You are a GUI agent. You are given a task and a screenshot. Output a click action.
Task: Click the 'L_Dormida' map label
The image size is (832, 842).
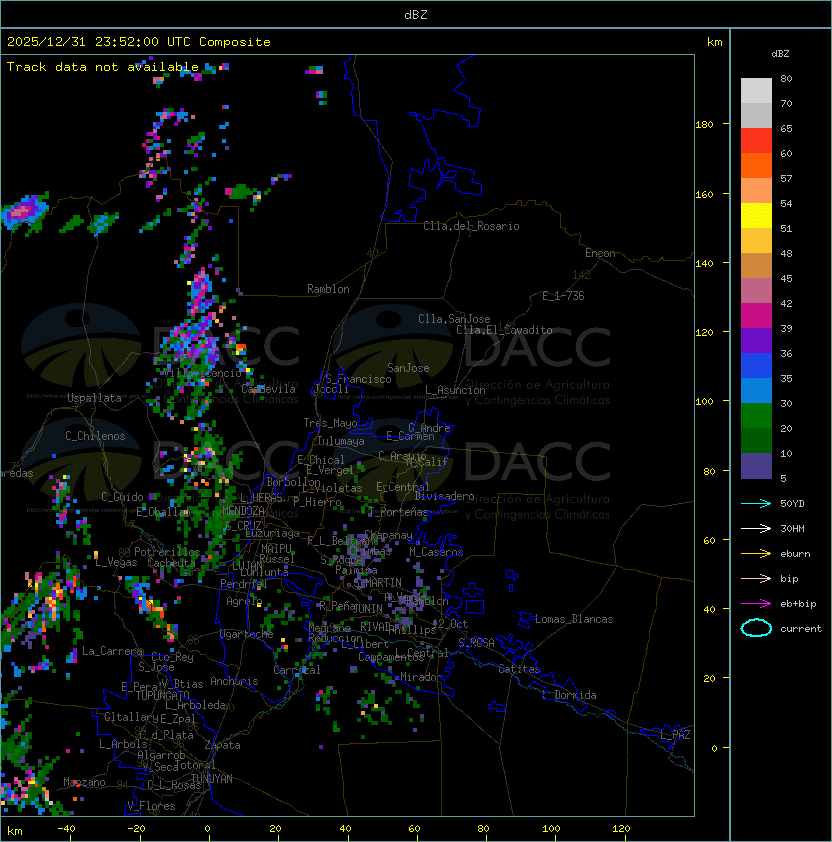click(x=569, y=695)
